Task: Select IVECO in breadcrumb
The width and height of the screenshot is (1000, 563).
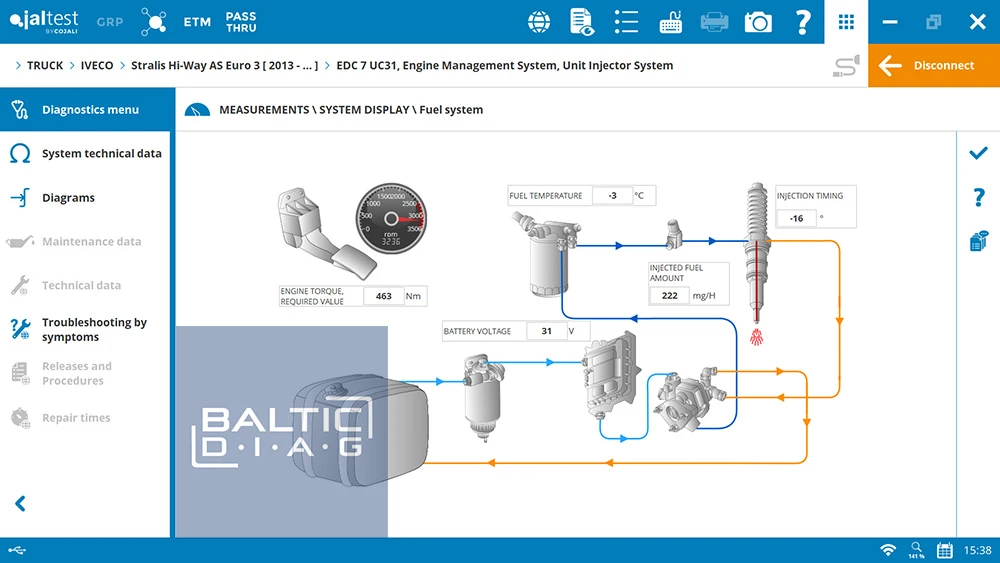Action: 96,65
